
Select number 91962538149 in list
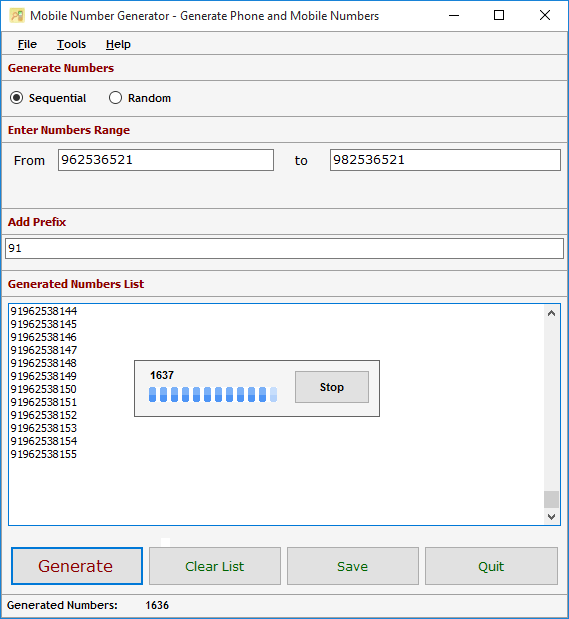click(x=44, y=376)
